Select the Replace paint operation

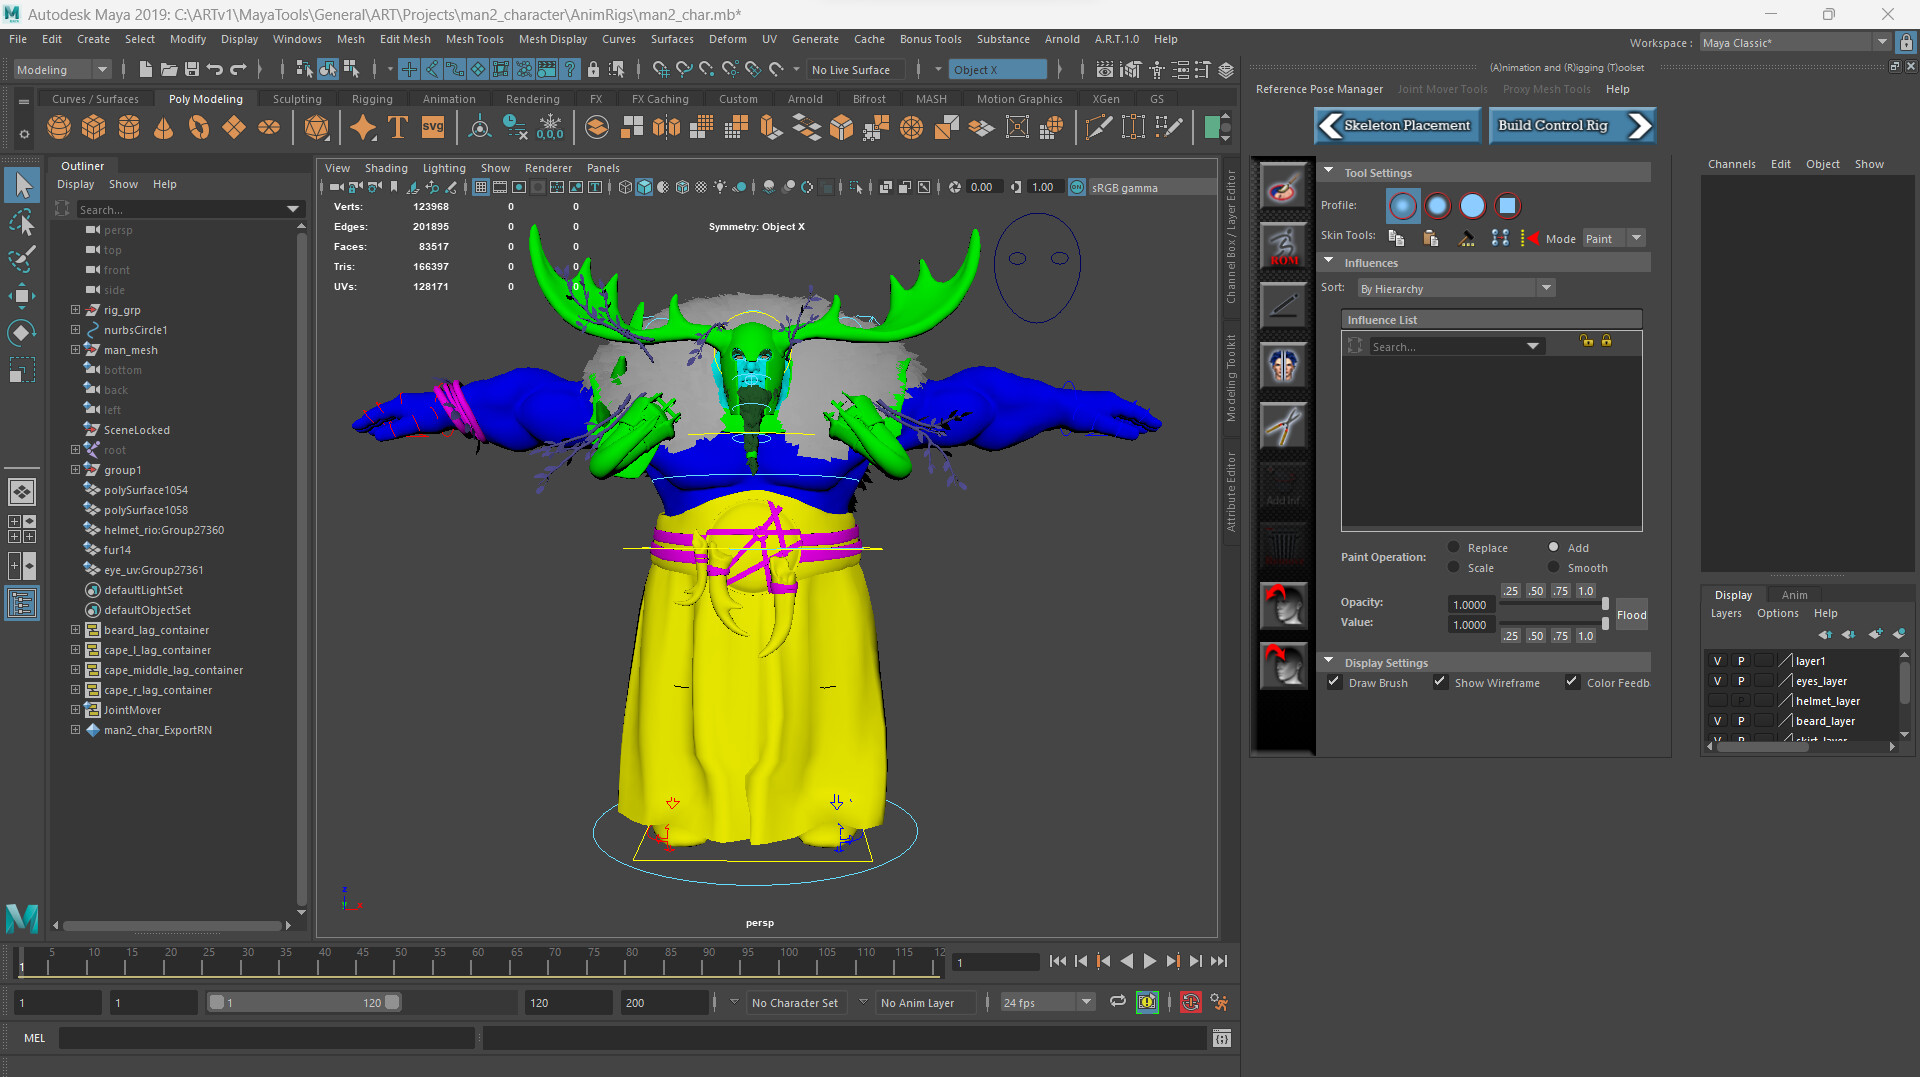coord(1454,547)
